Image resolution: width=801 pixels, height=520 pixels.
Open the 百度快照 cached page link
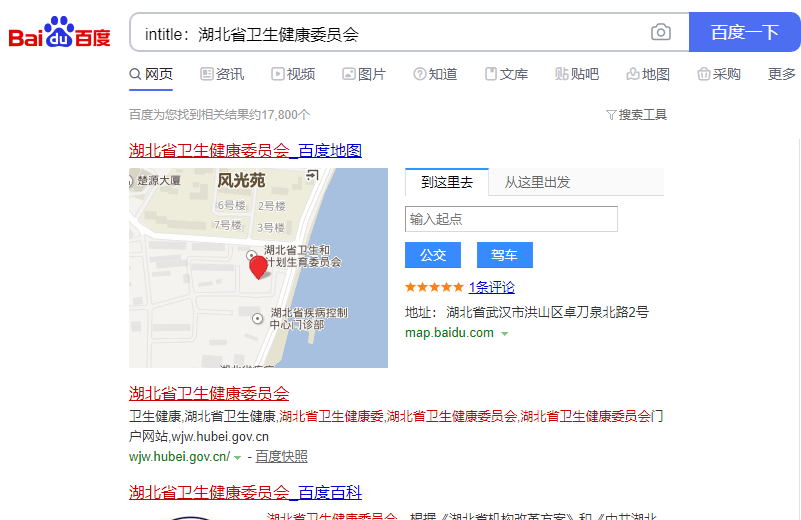click(281, 457)
